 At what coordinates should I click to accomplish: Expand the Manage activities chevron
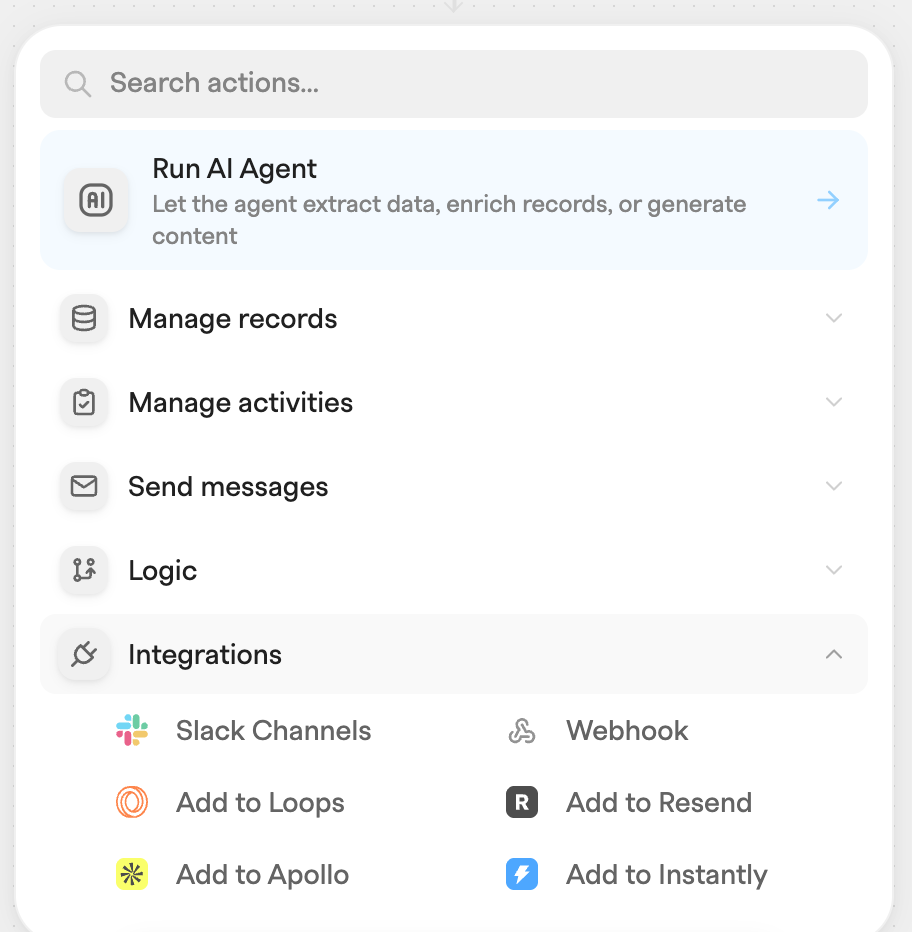pos(834,402)
